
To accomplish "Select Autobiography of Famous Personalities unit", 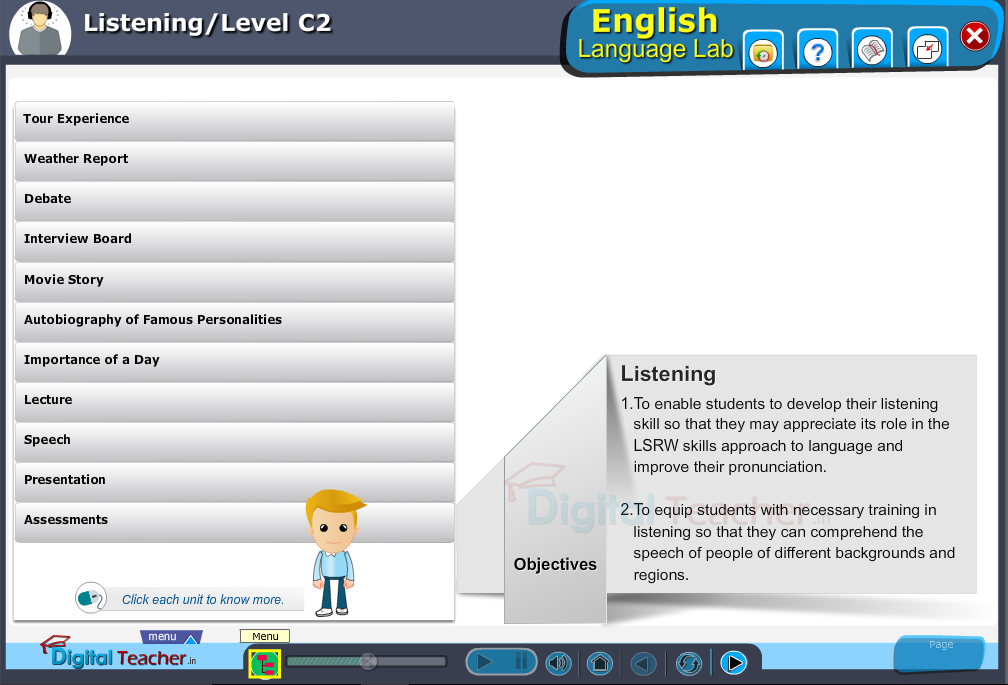I will click(x=234, y=321).
